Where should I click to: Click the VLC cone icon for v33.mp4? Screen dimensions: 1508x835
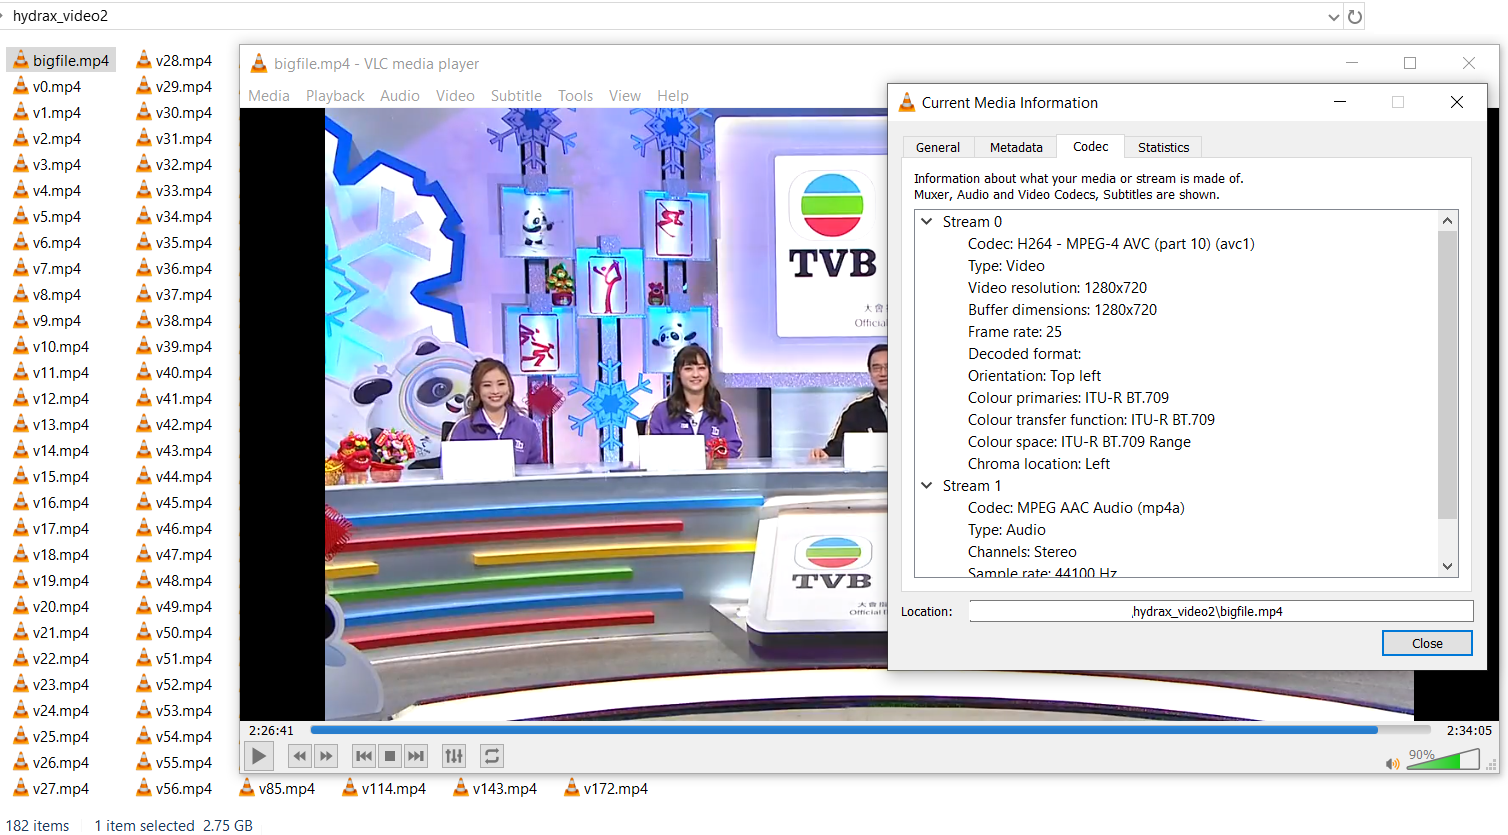(143, 190)
